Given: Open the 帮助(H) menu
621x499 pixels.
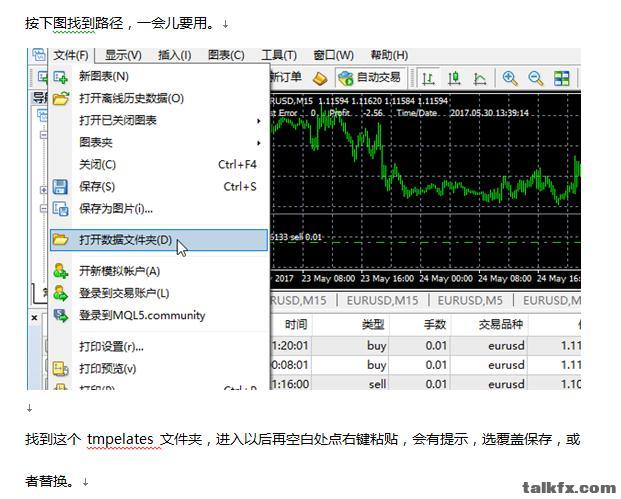Looking at the screenshot, I should (389, 55).
